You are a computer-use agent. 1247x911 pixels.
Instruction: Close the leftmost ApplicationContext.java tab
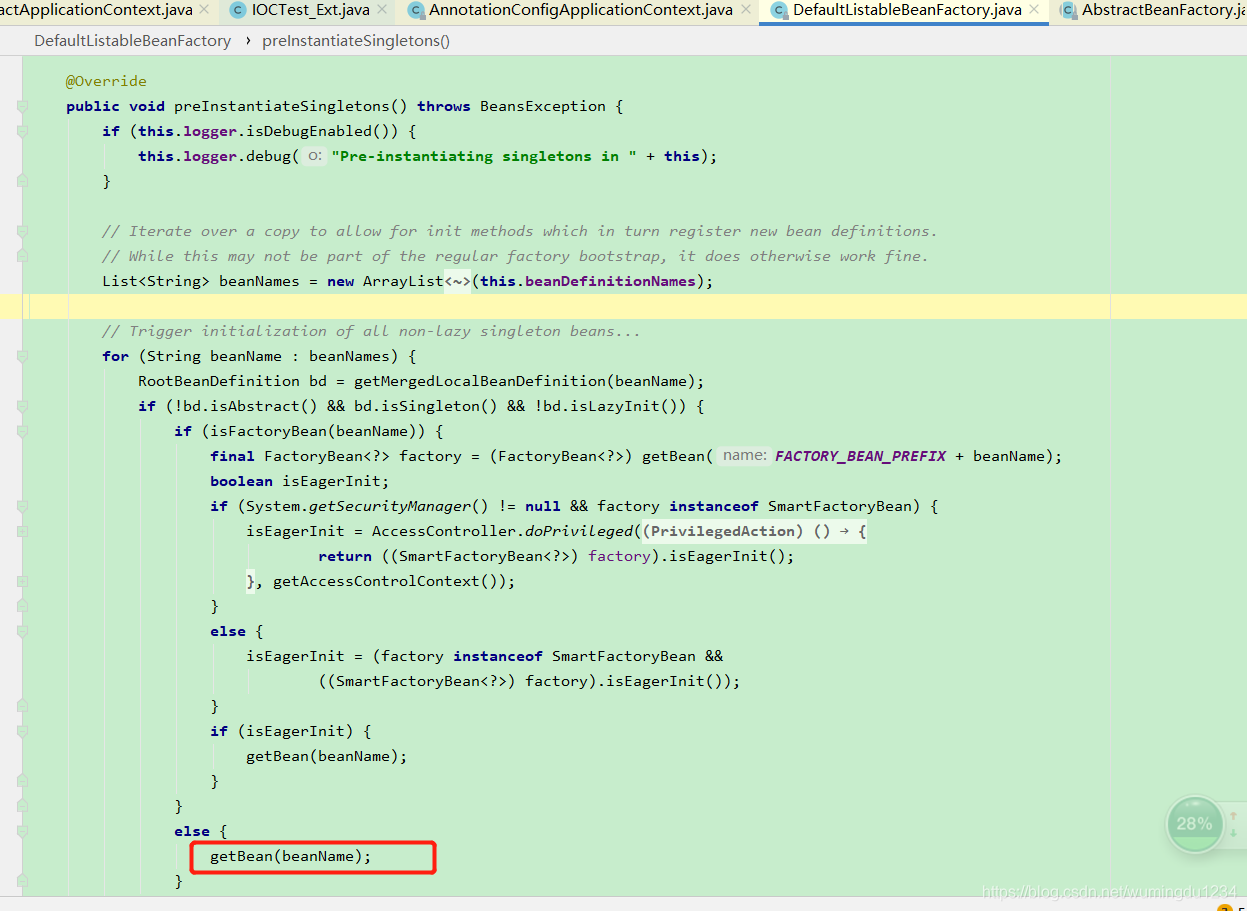coord(204,10)
